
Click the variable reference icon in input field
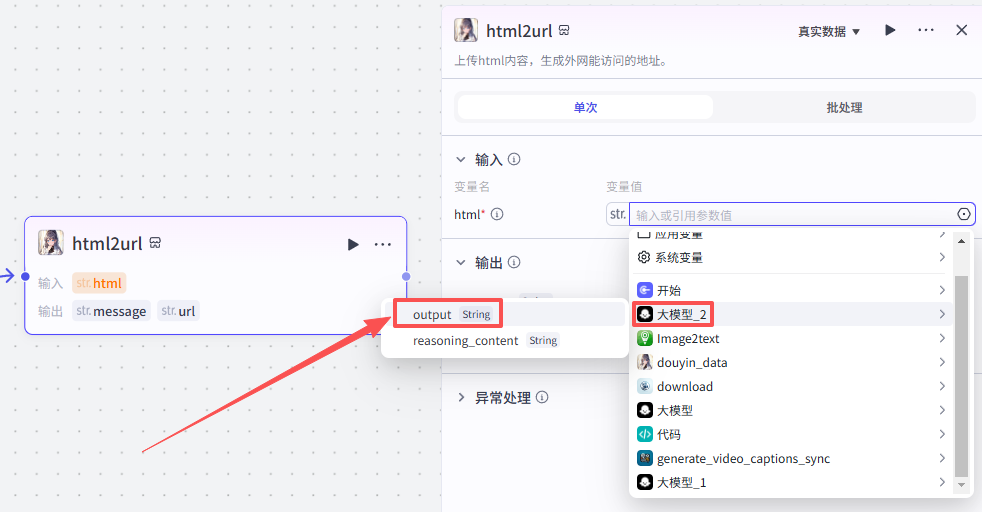point(964,214)
